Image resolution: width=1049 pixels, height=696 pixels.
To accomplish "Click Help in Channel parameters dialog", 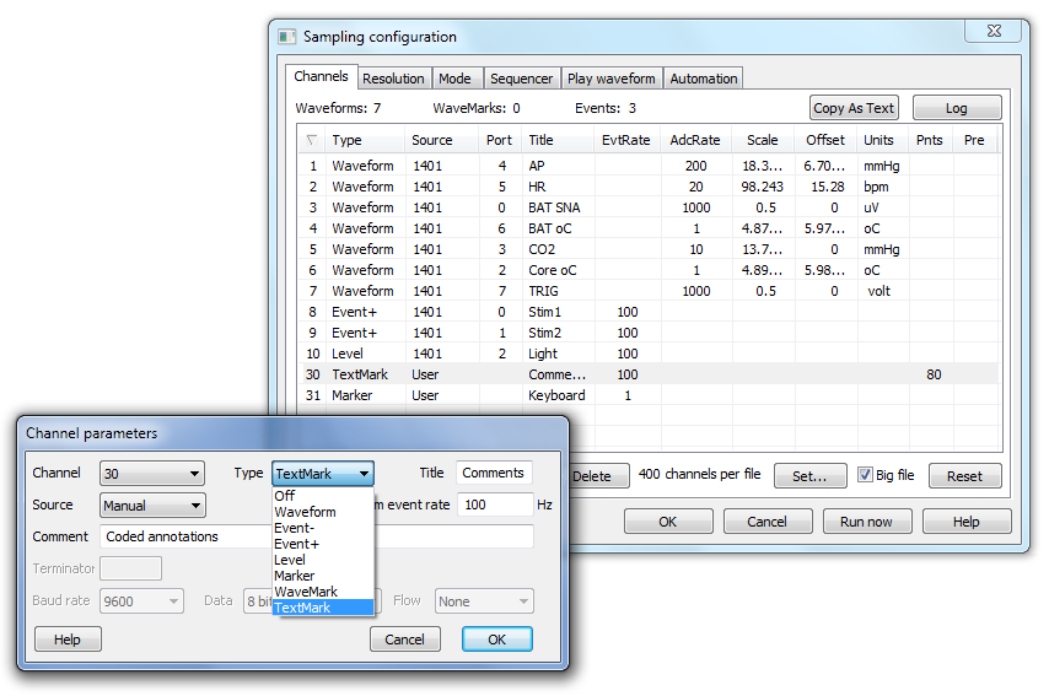I will 68,639.
